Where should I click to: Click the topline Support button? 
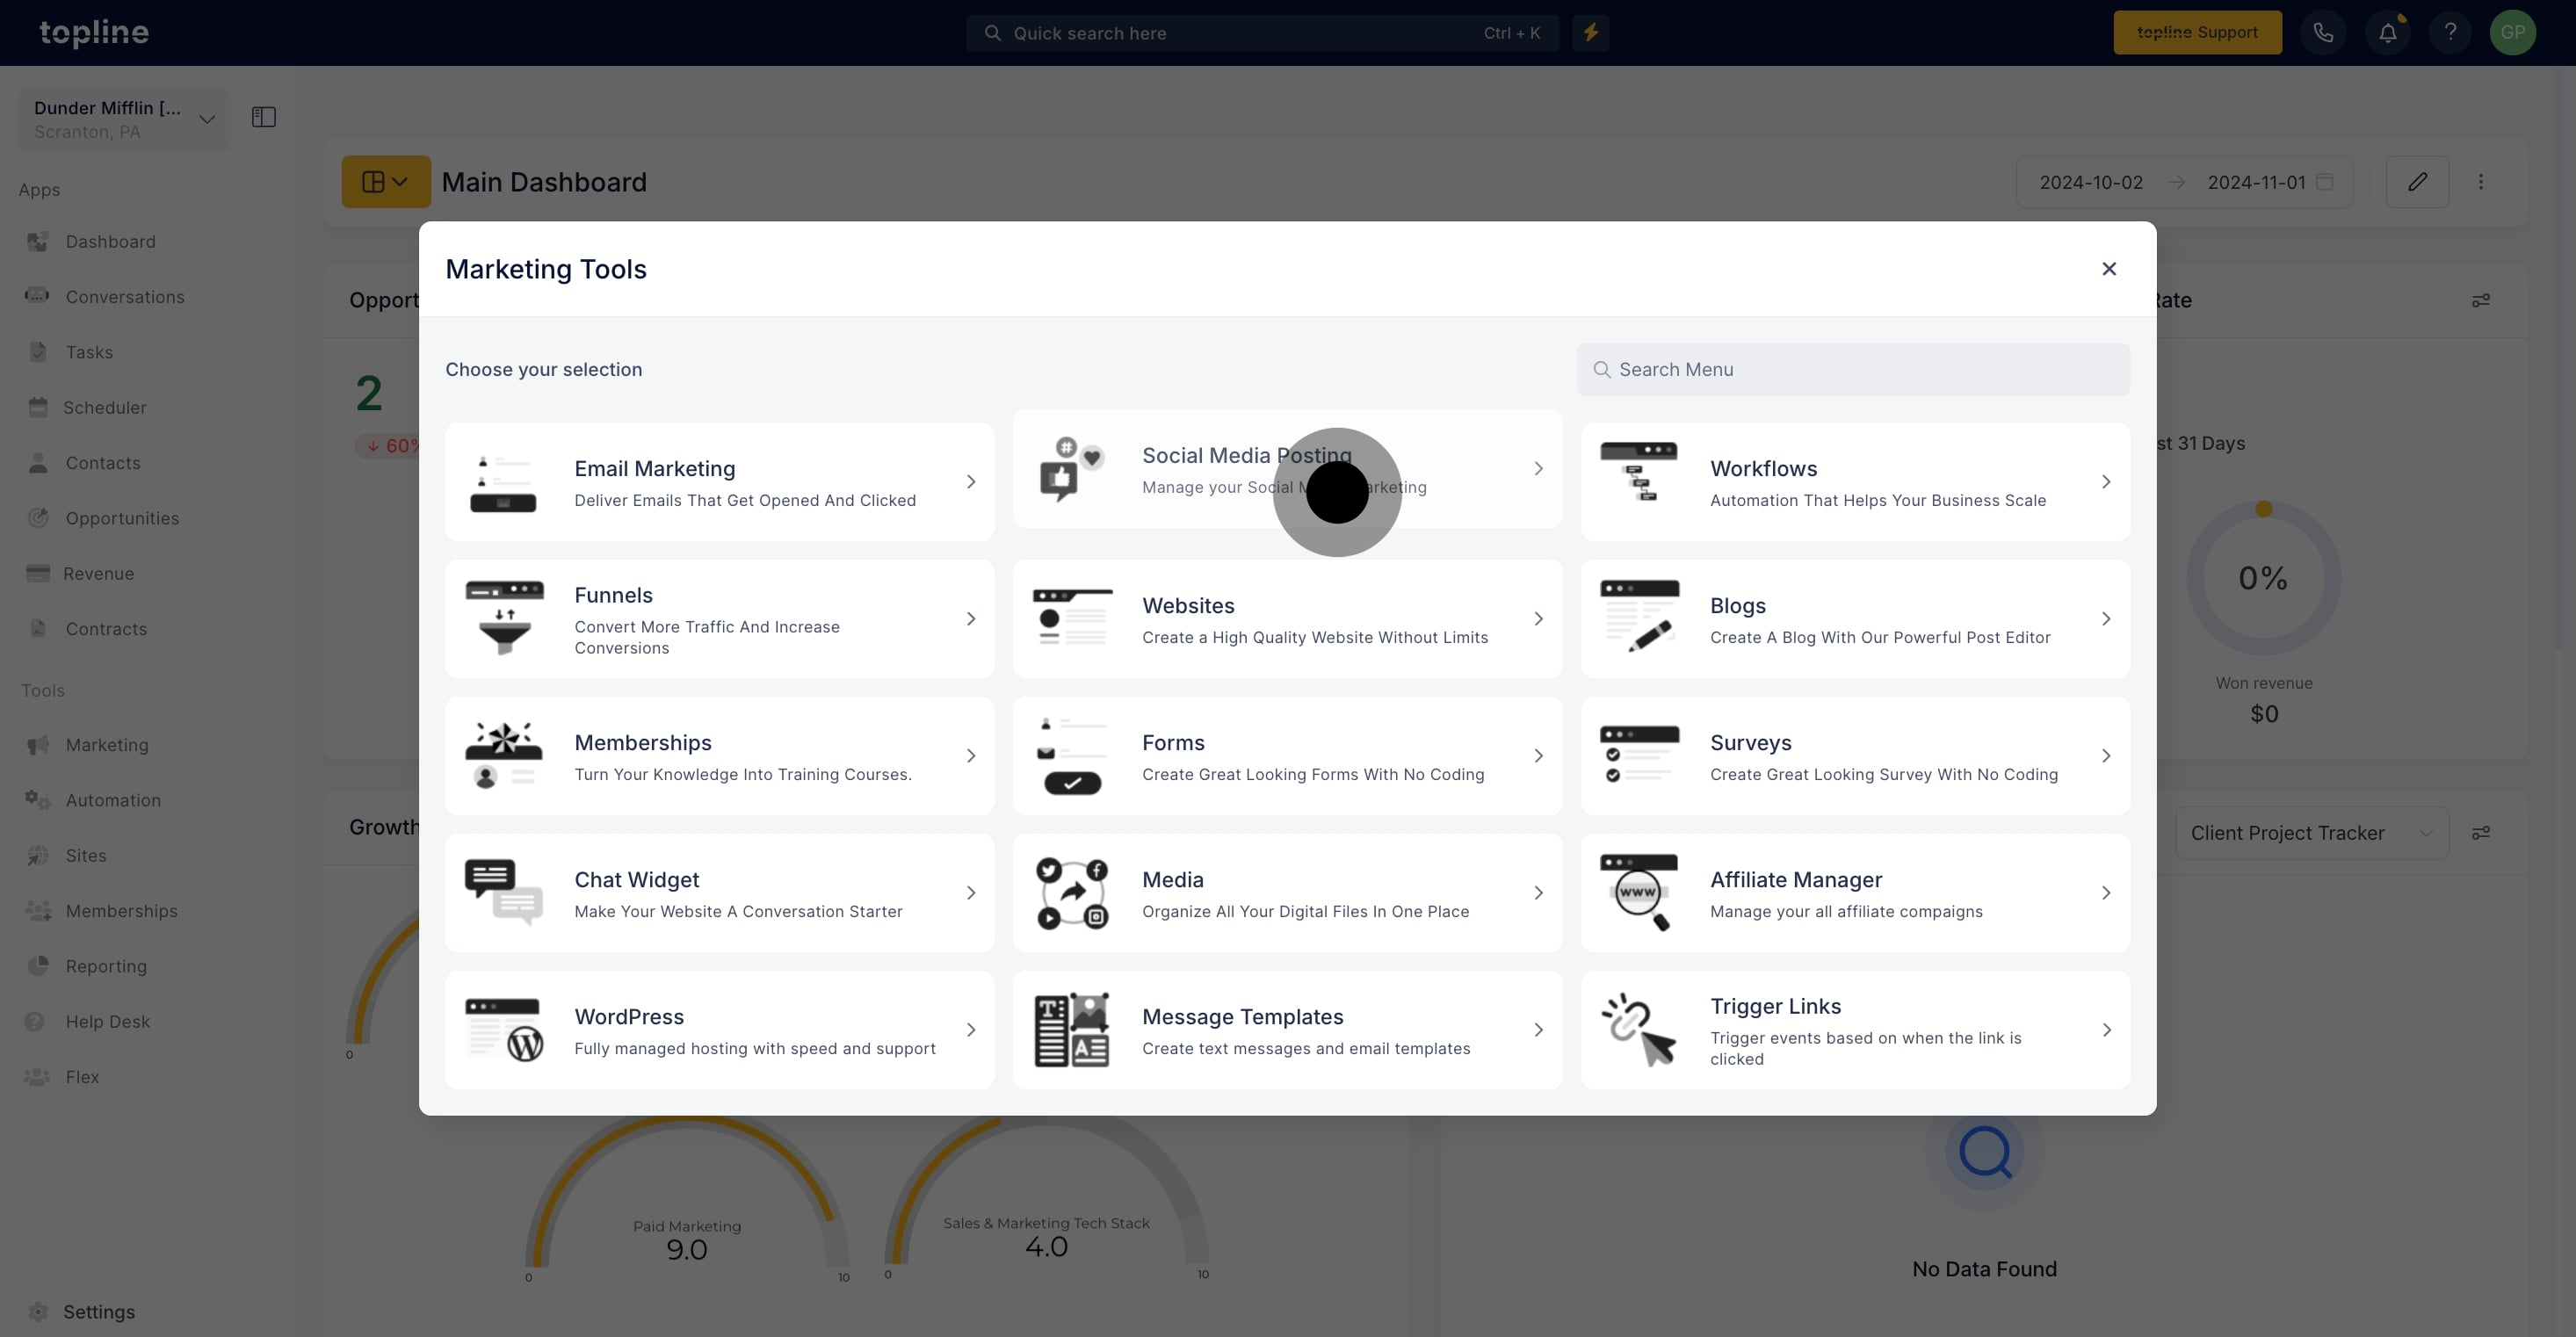pos(2196,33)
